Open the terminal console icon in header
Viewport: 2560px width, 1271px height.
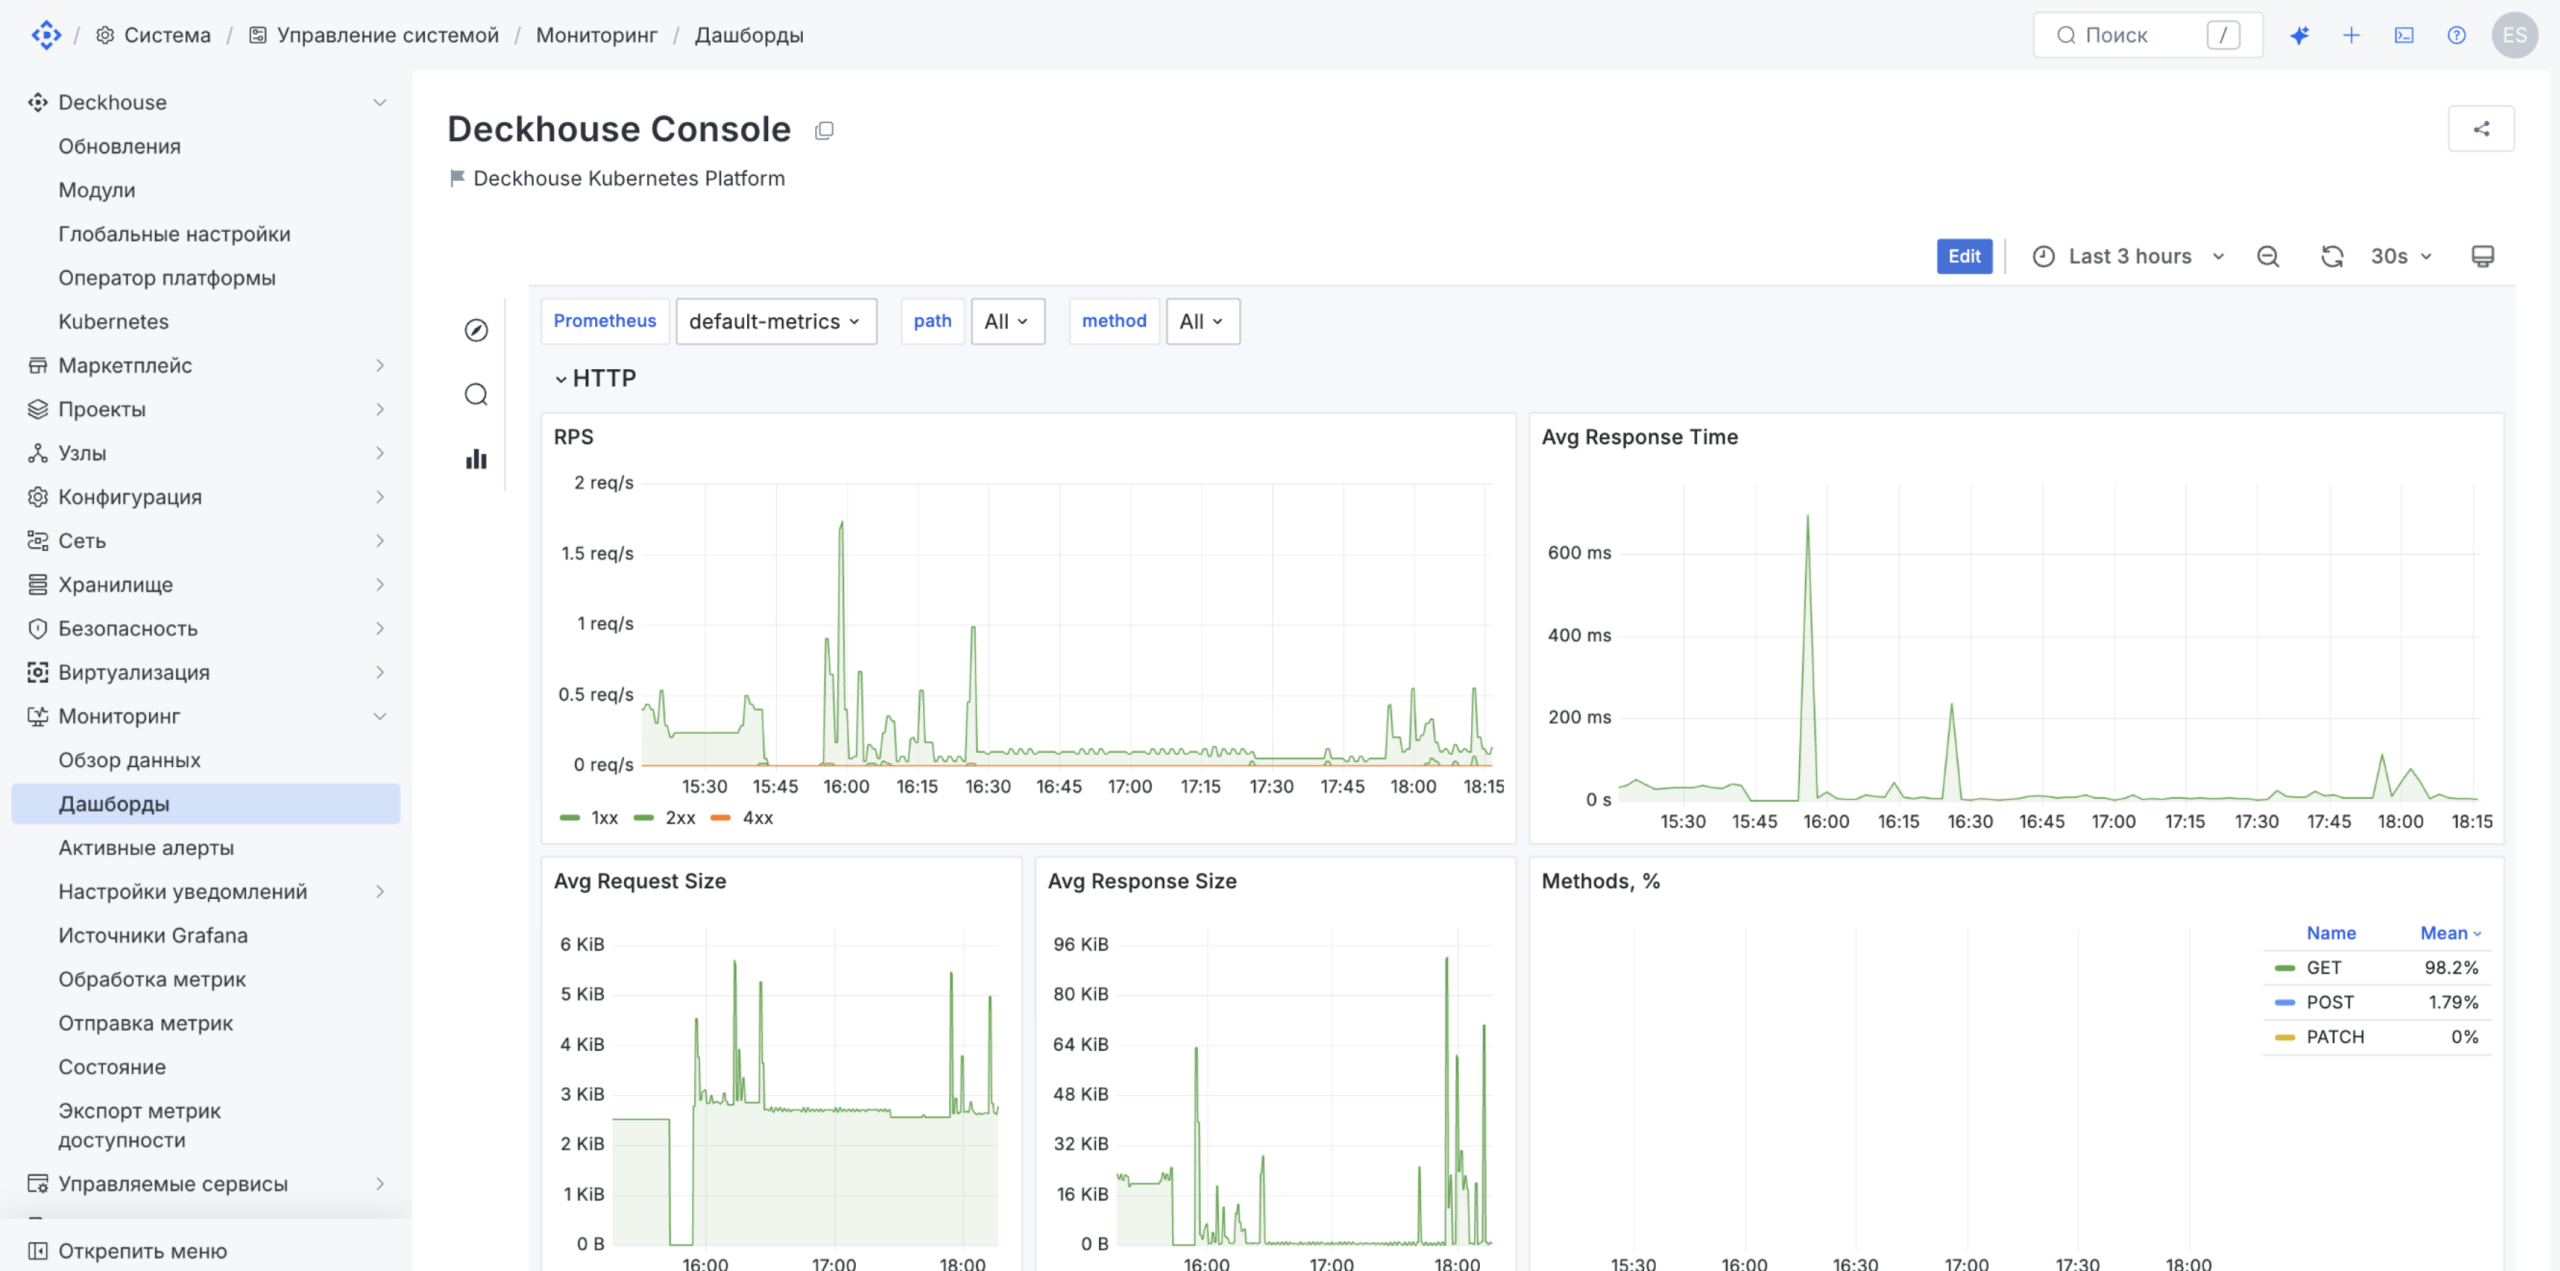2404,35
